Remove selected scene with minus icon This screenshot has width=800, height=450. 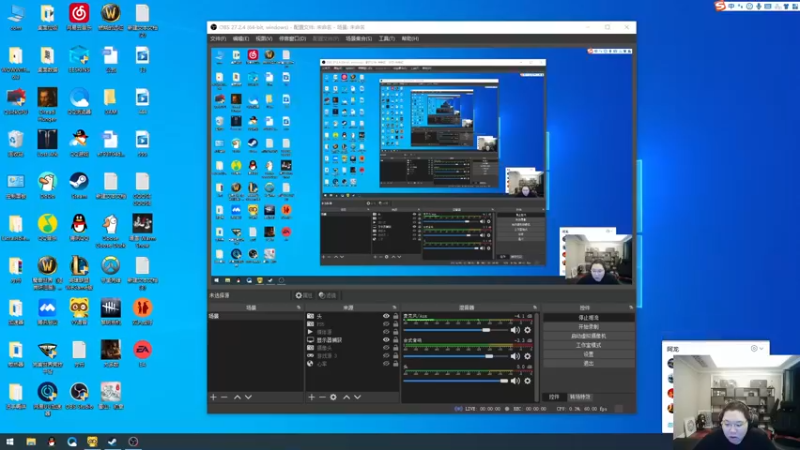click(x=224, y=397)
